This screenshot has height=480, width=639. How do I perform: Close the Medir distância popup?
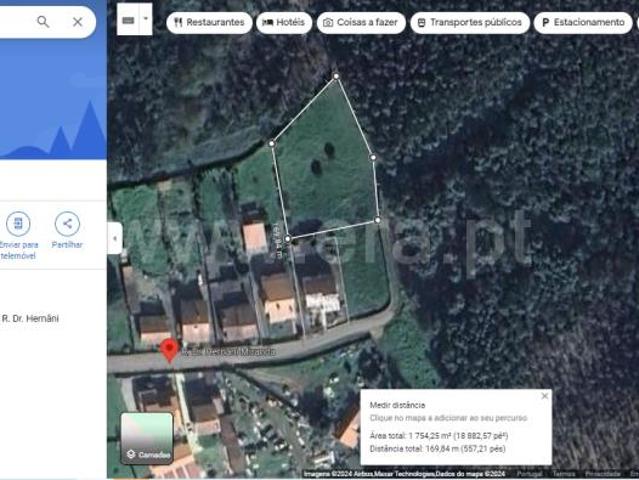pos(544,396)
